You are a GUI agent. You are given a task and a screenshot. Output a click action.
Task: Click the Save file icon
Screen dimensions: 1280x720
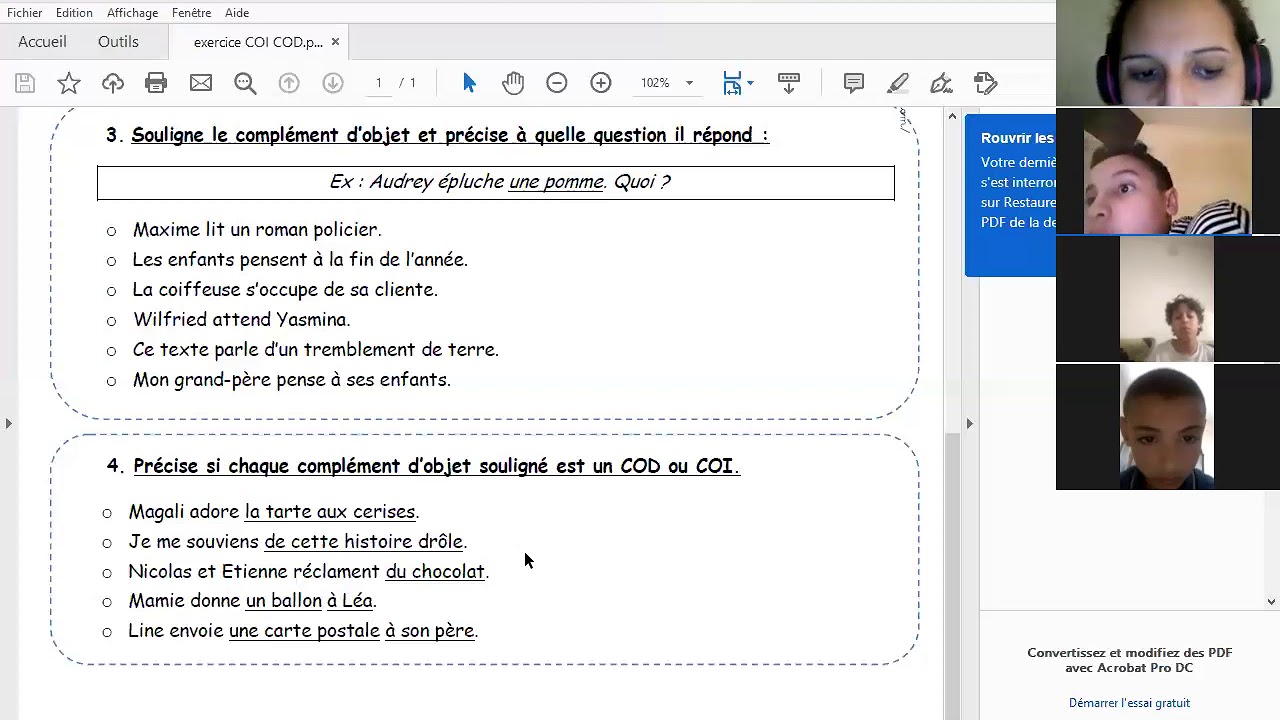(x=25, y=83)
